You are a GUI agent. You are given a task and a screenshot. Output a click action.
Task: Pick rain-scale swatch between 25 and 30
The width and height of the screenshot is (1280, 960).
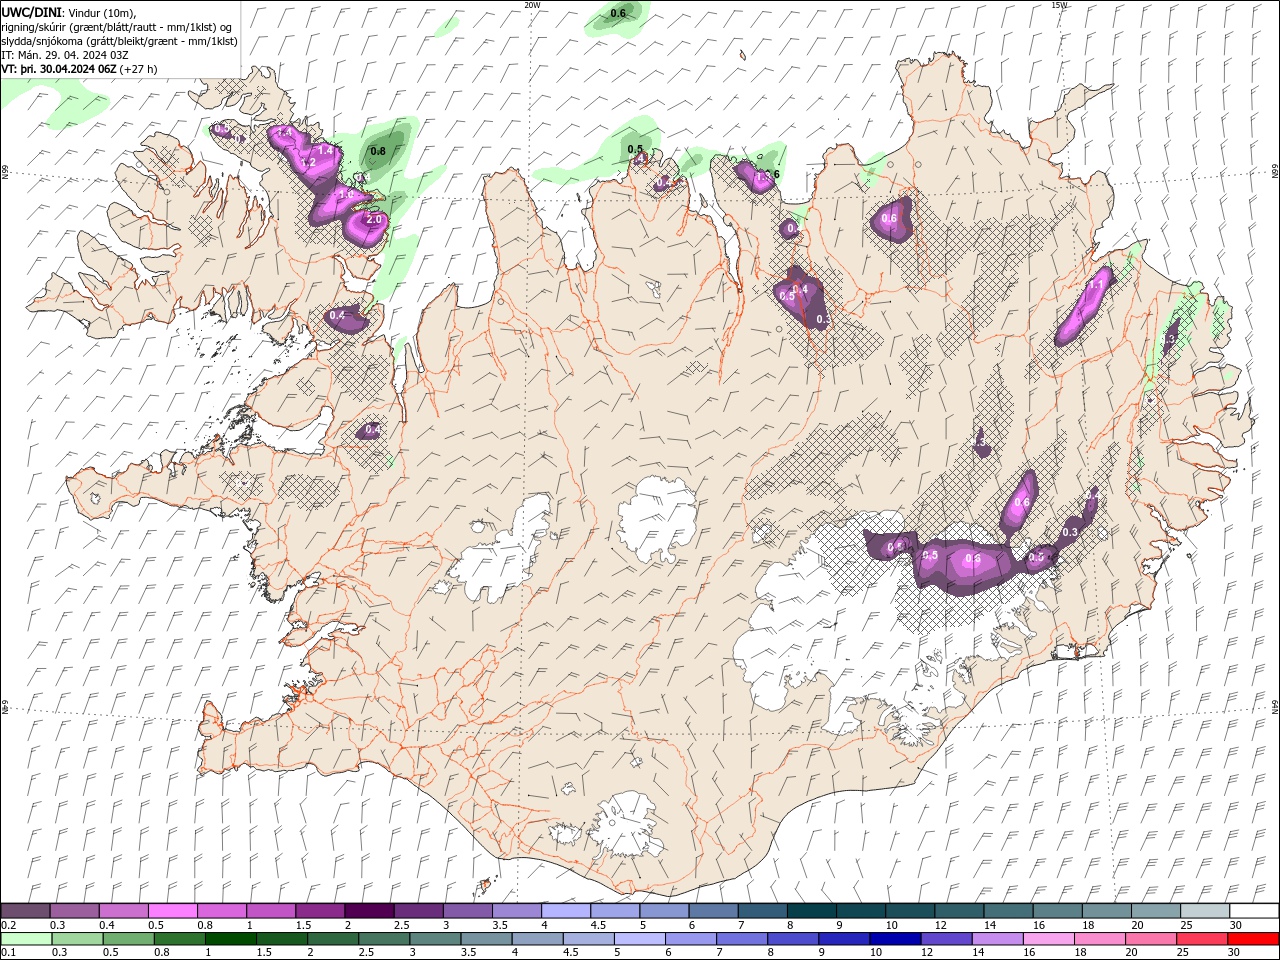tap(1203, 939)
